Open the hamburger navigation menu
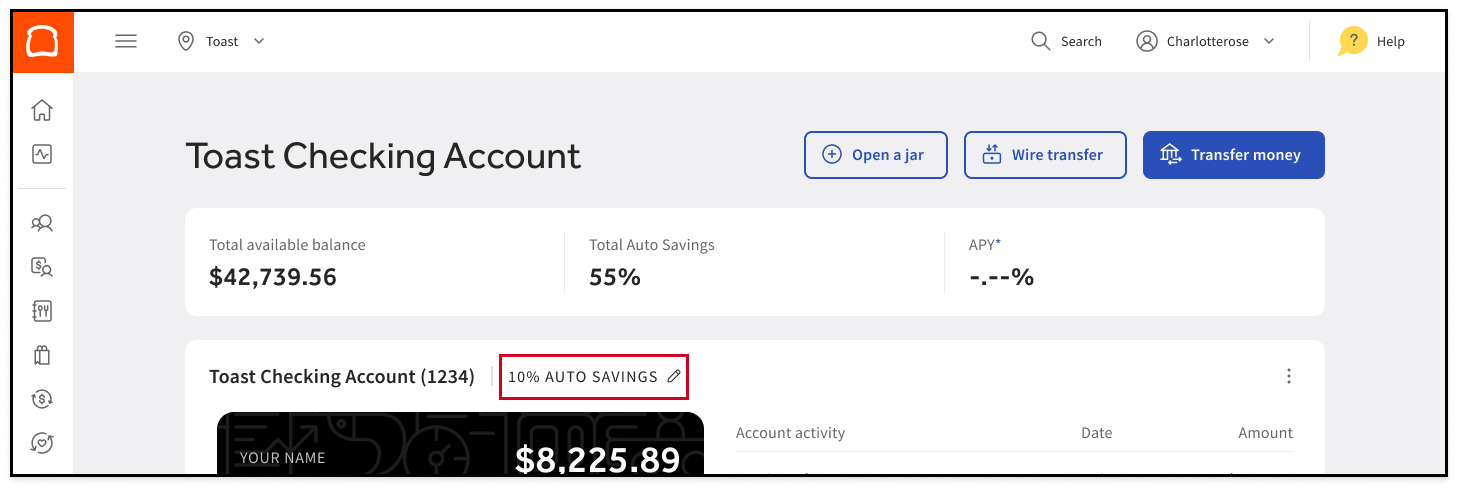1458x488 pixels. click(126, 42)
